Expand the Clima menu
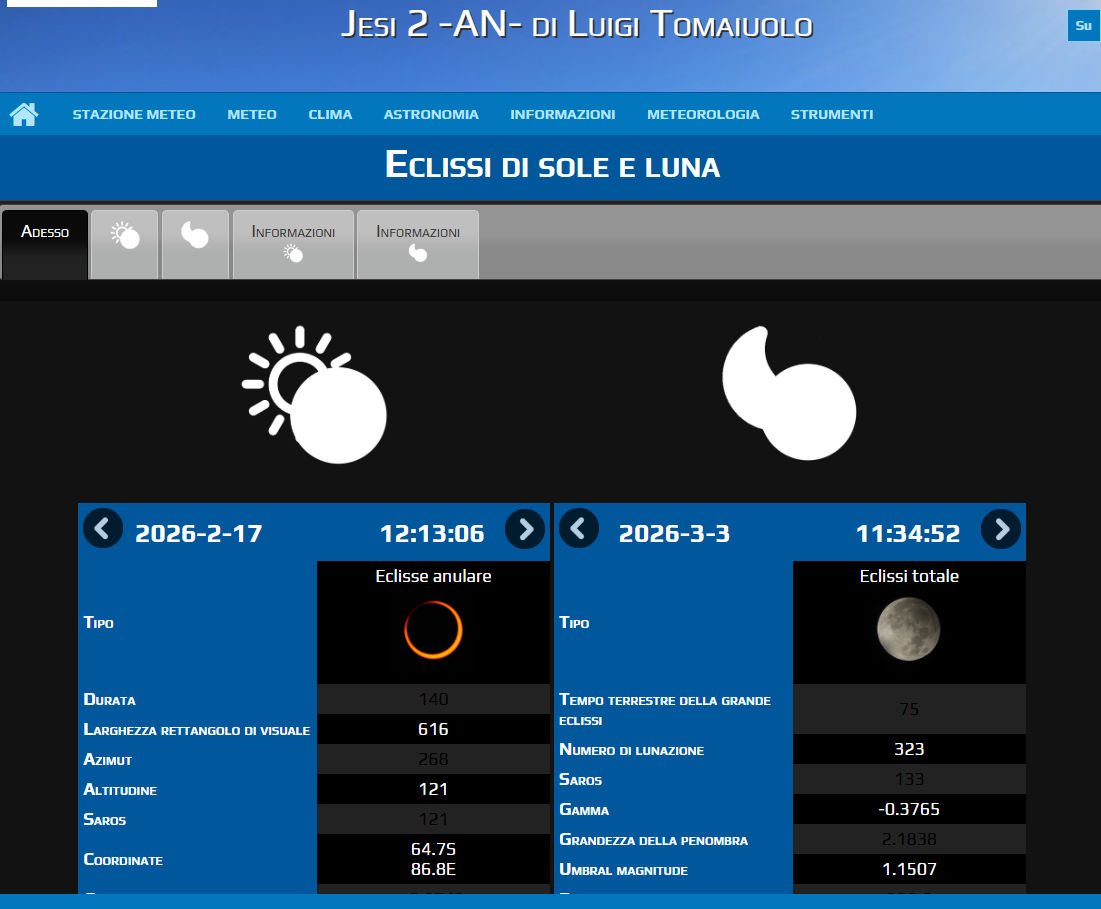The width and height of the screenshot is (1101, 909). pos(330,115)
